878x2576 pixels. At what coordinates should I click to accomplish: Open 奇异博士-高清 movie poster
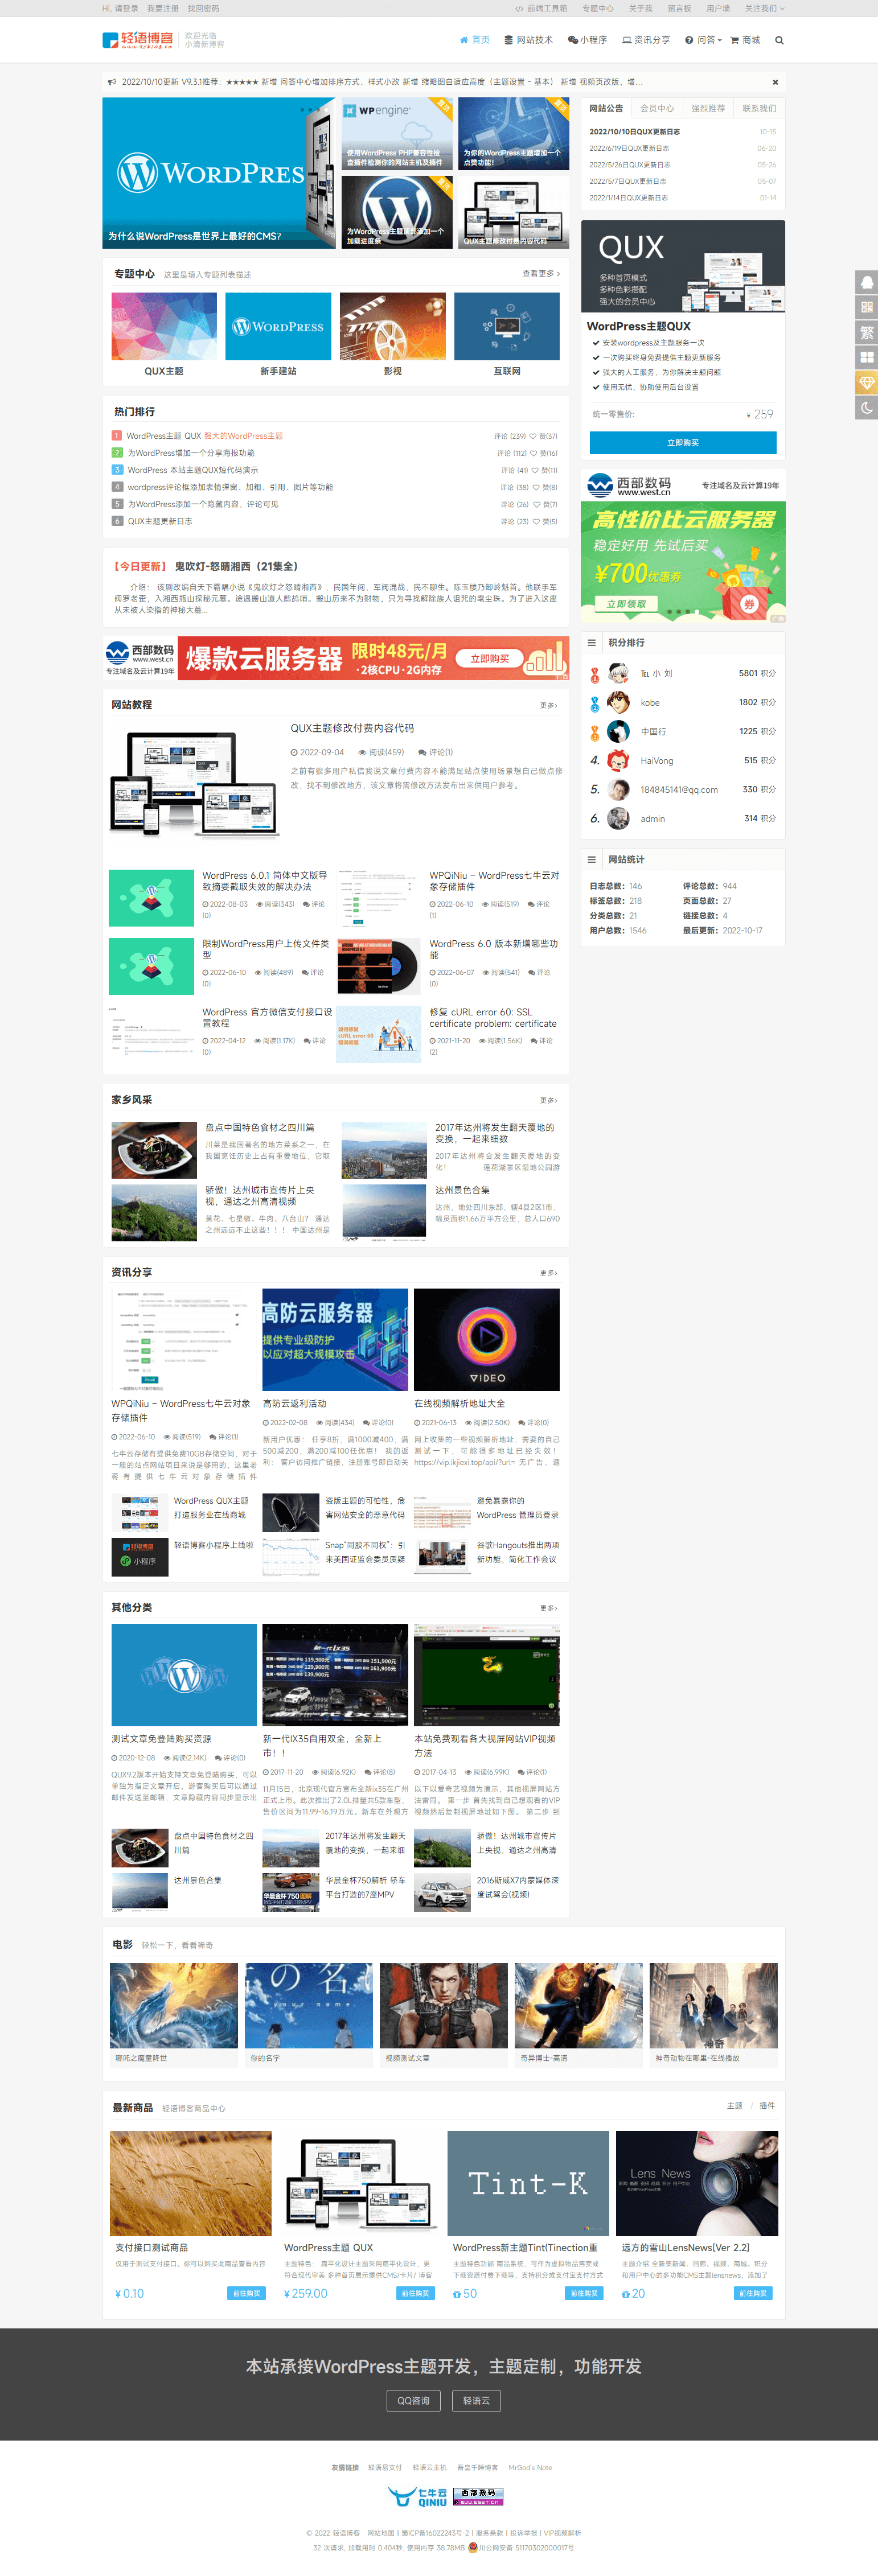click(x=578, y=2005)
